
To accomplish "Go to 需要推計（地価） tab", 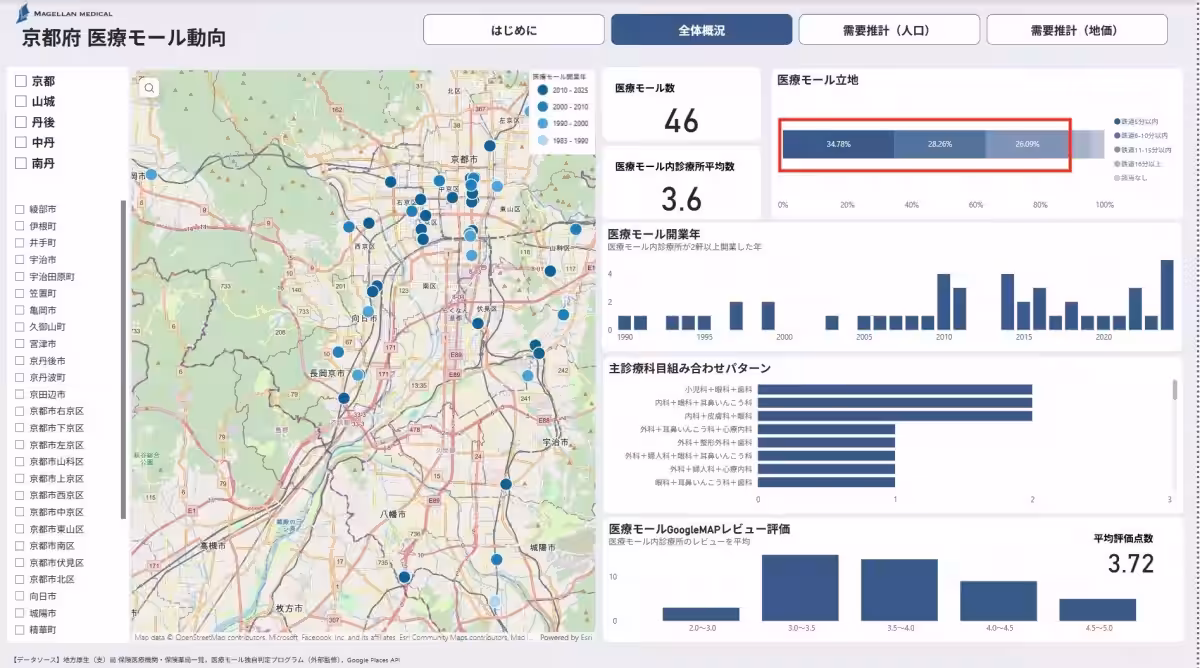I will click(1077, 30).
